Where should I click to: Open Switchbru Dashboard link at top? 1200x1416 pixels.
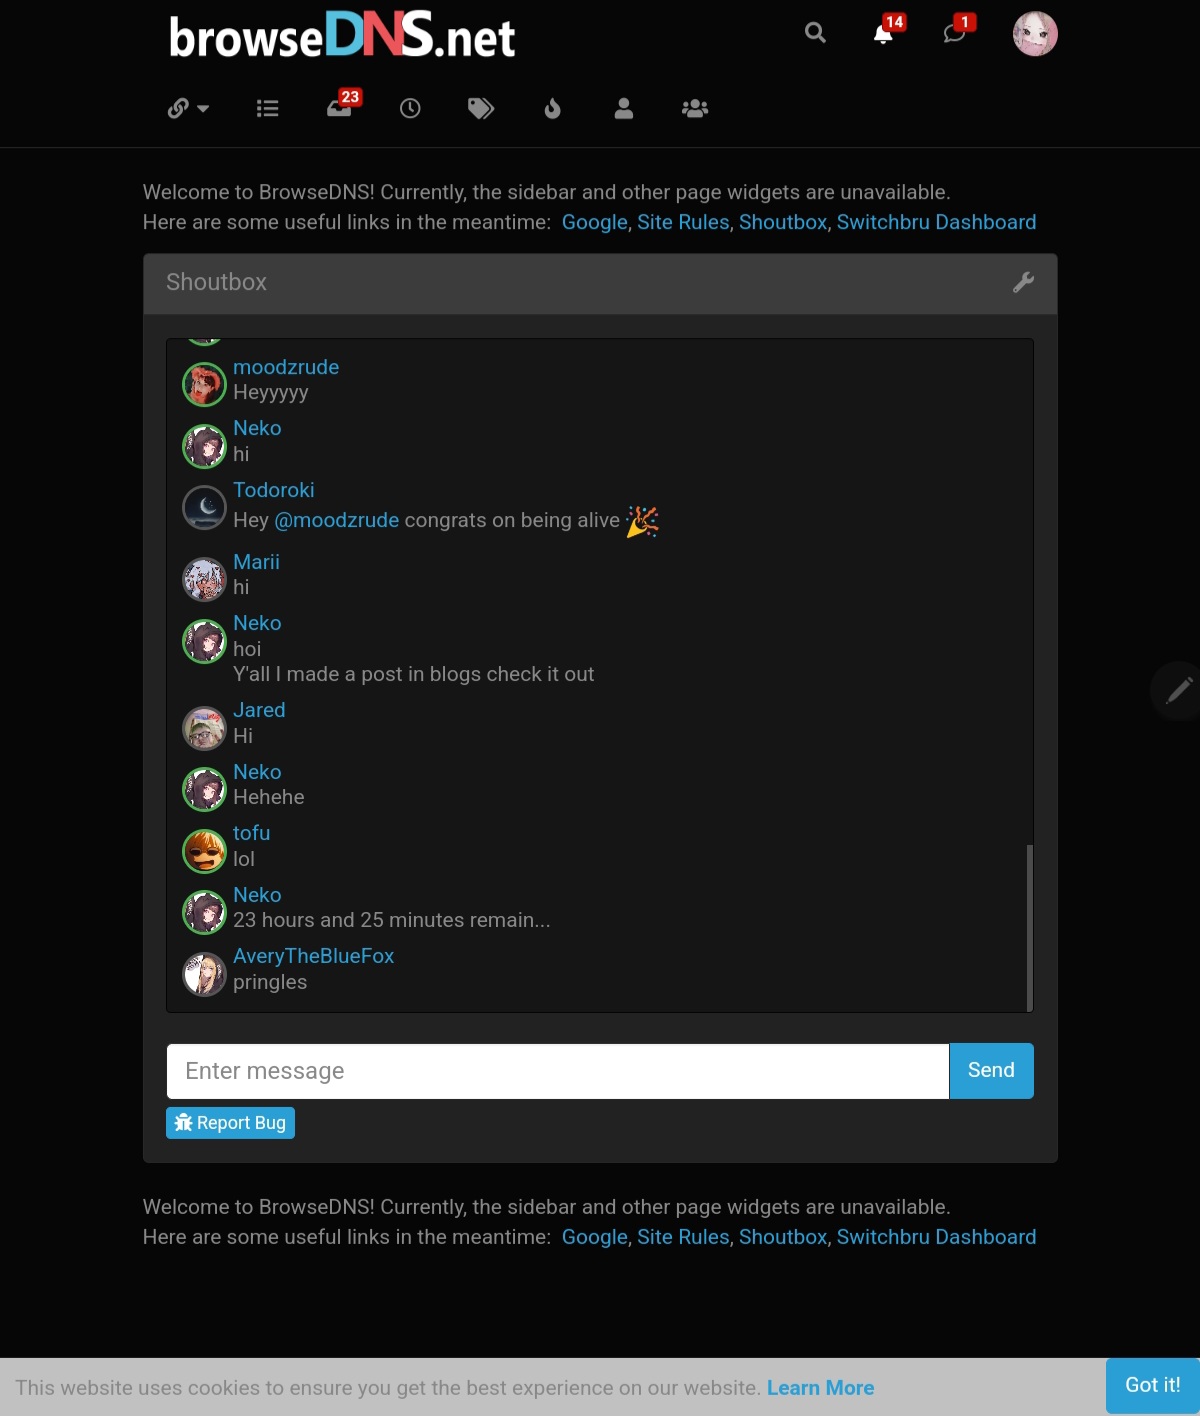[936, 222]
